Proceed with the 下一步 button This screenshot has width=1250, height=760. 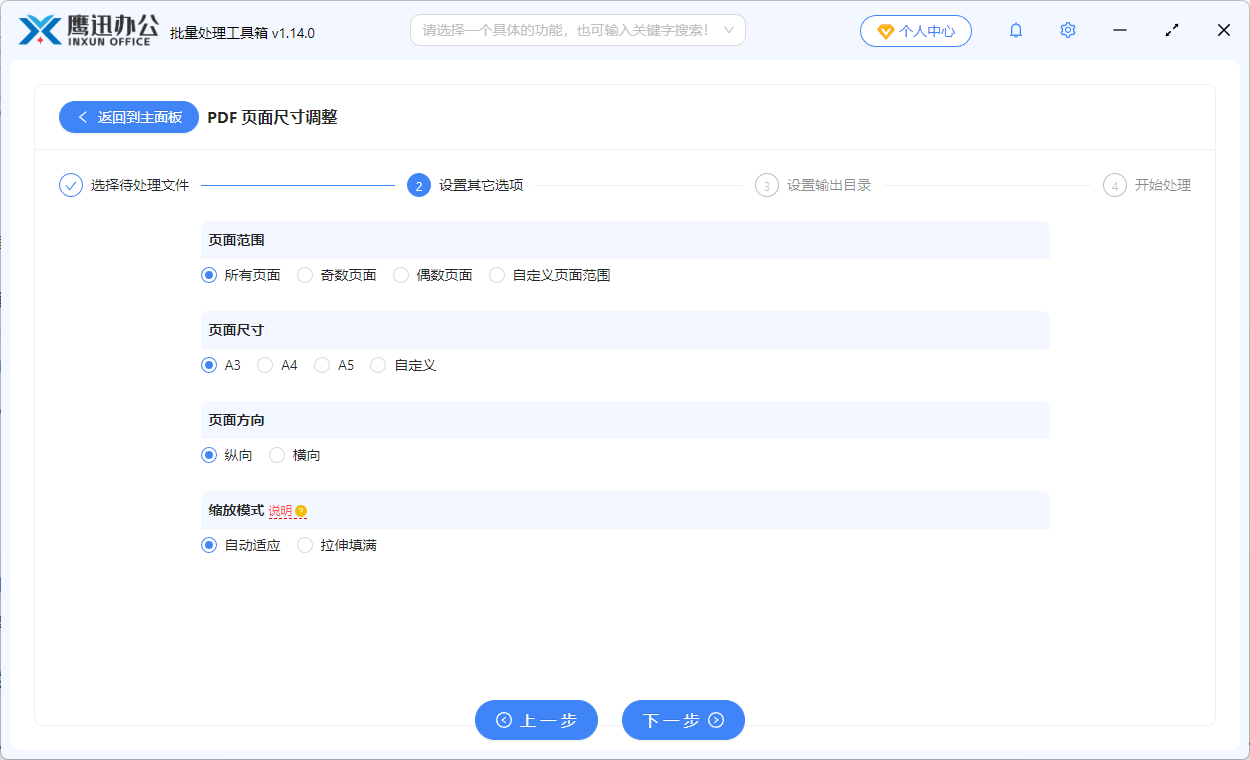click(683, 719)
